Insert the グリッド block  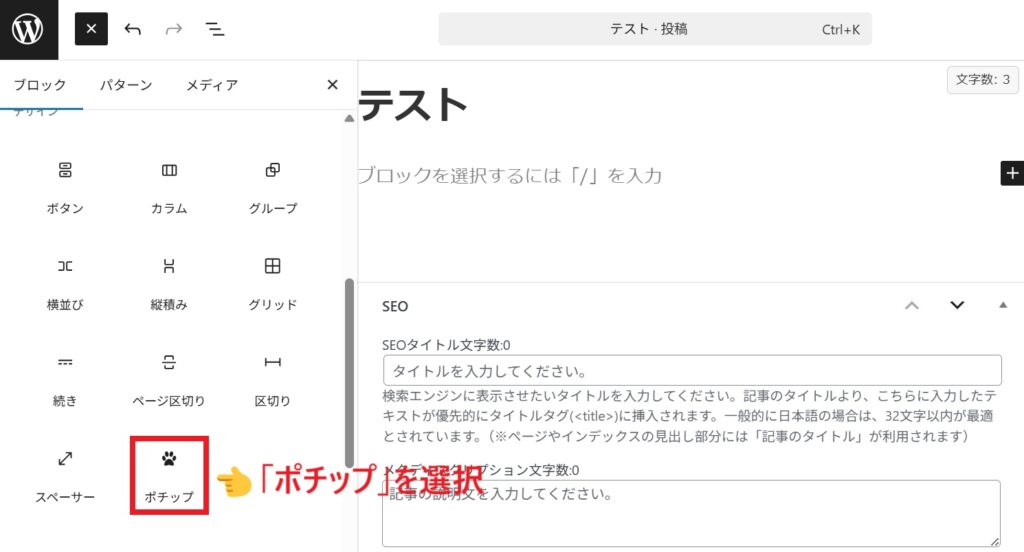tap(272, 284)
